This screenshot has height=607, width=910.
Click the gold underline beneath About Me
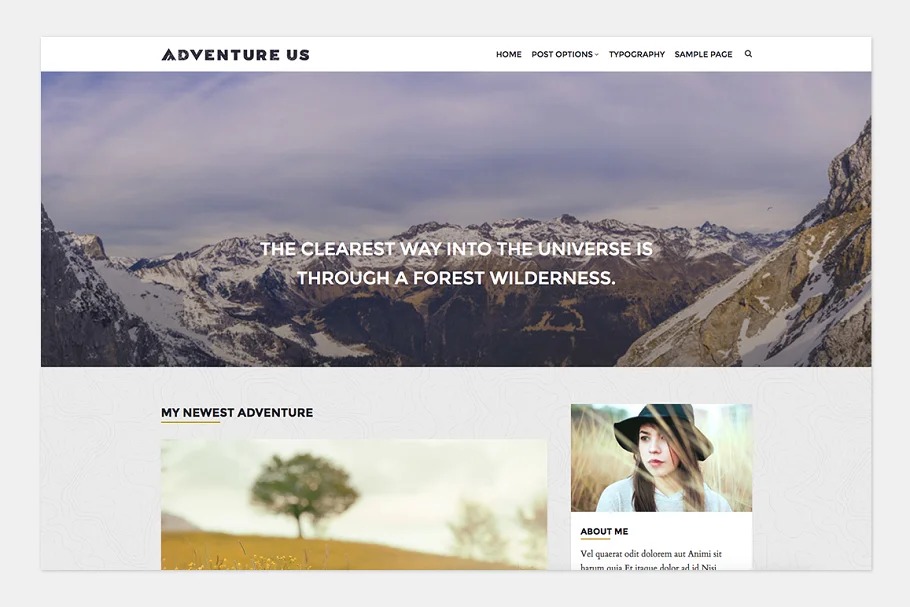pos(595,539)
